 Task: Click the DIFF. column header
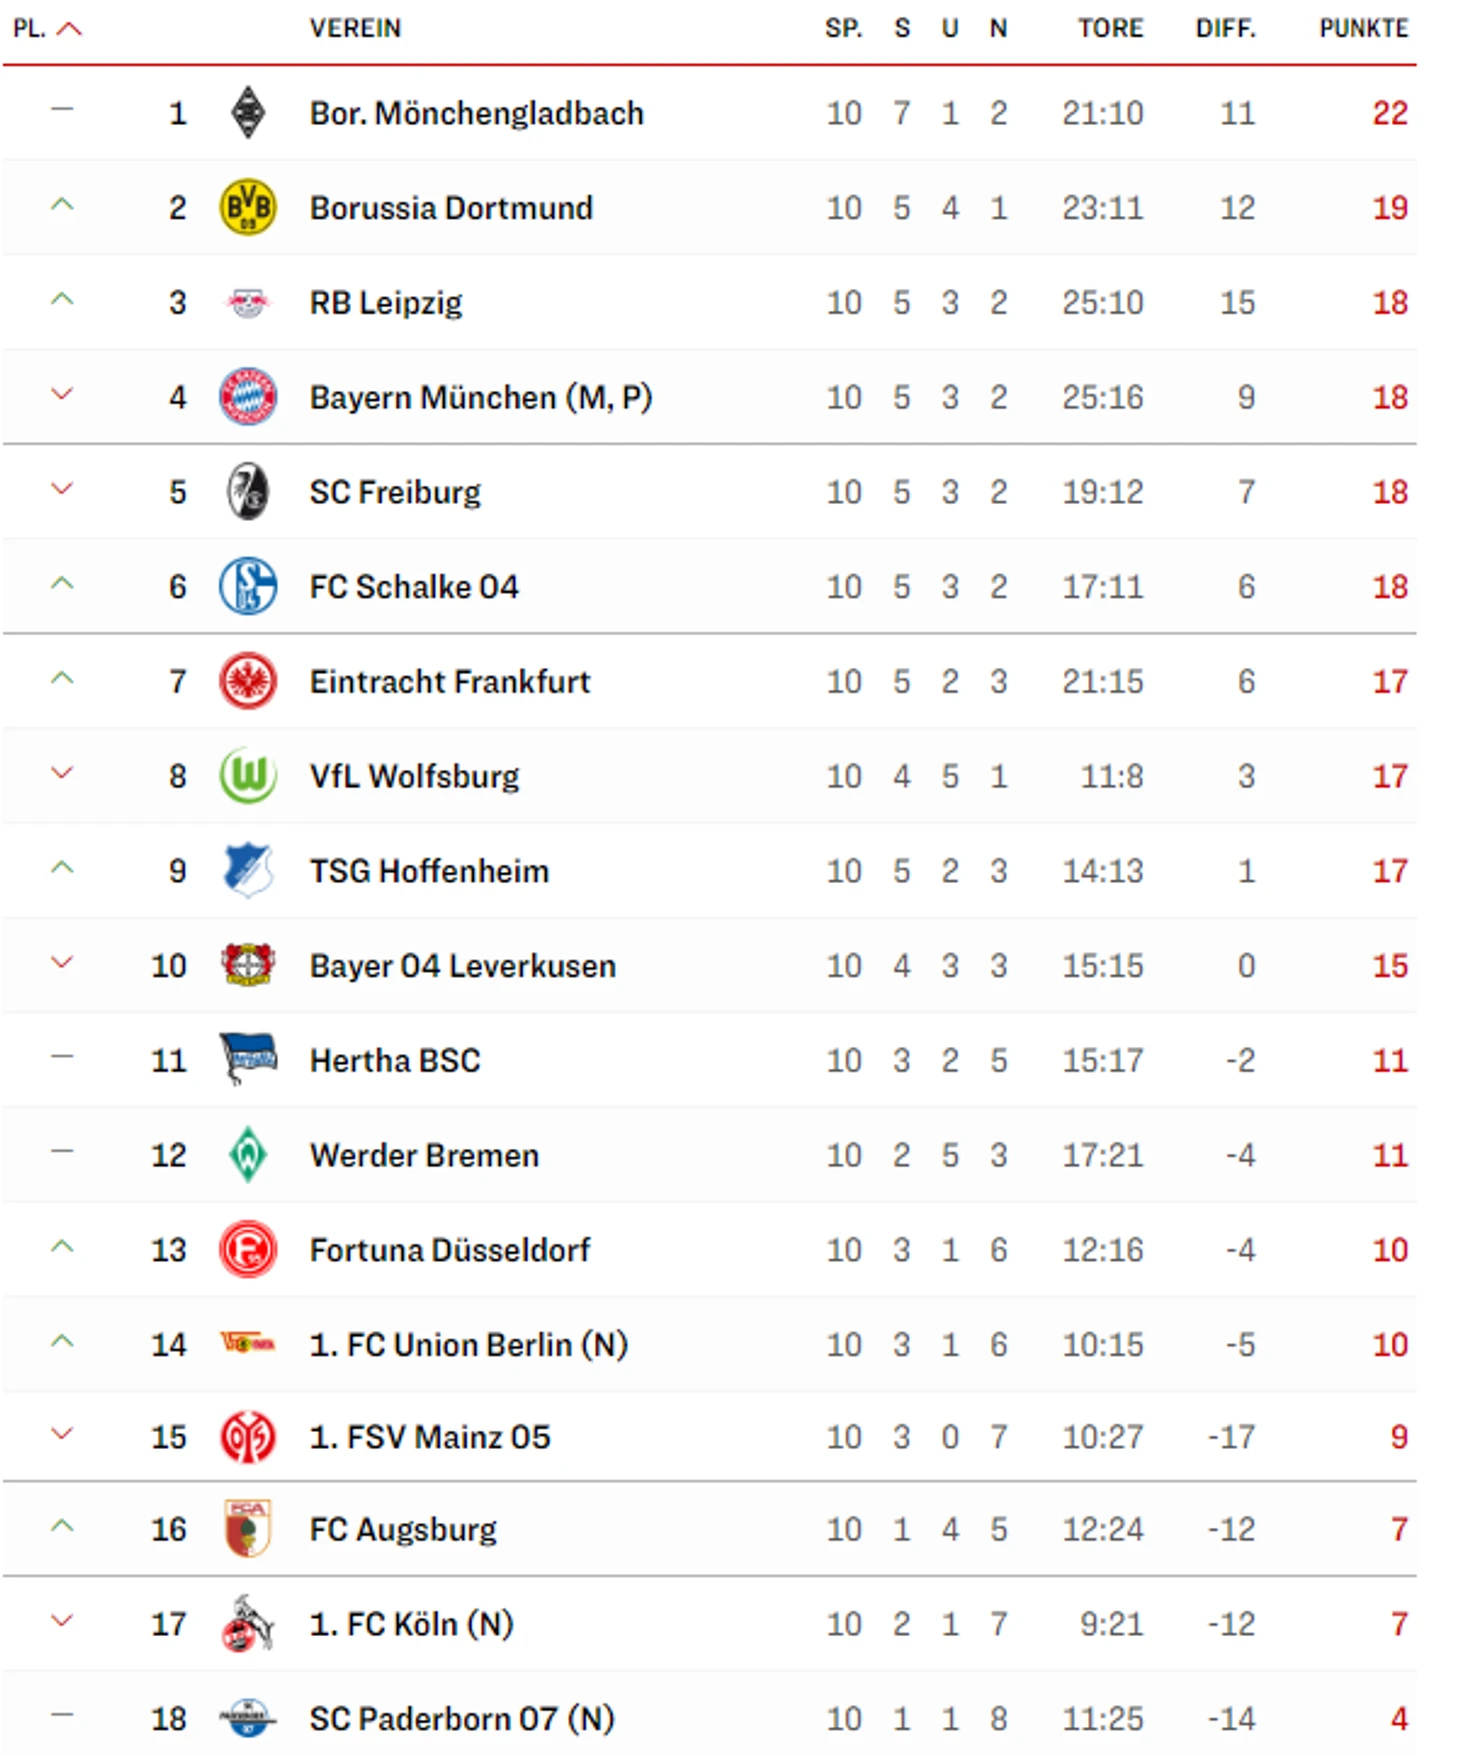pos(1225,29)
